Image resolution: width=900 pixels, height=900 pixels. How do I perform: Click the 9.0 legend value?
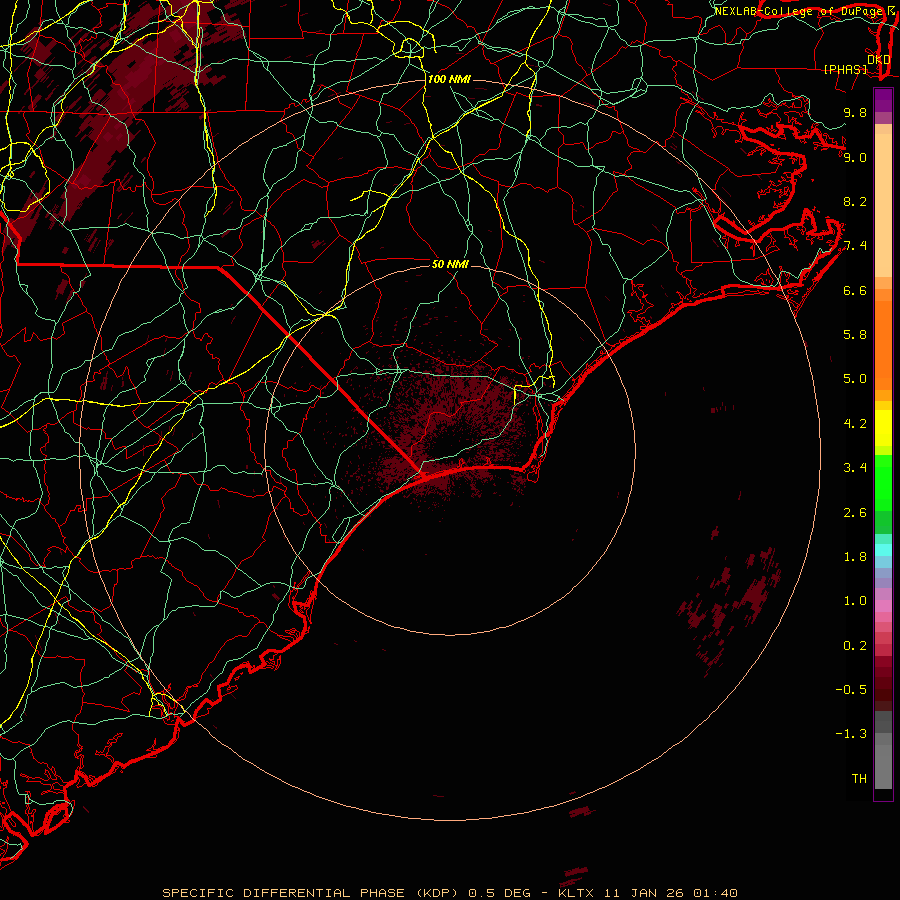tap(855, 157)
